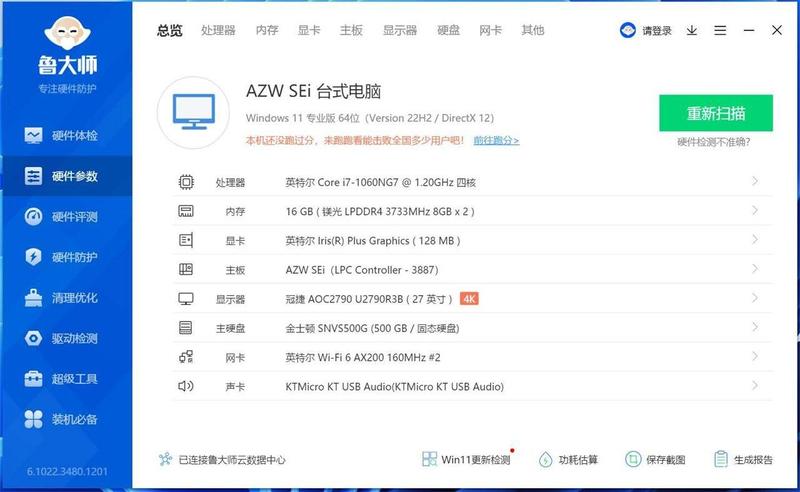Screen dimensions: 800x492
Task: Click the memory module icon
Action: 186,211
